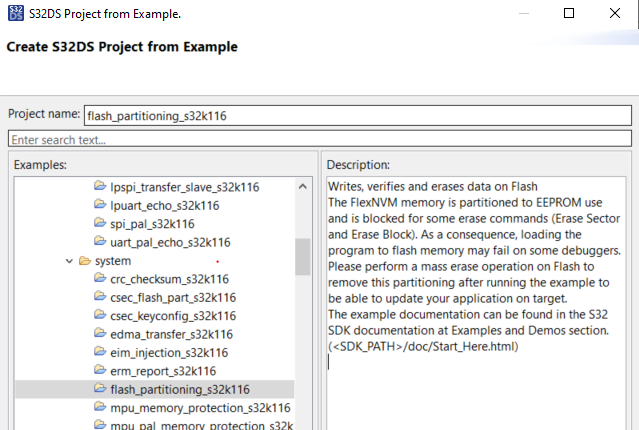Pick the edma_transfer_s32k116 example

(x=172, y=334)
